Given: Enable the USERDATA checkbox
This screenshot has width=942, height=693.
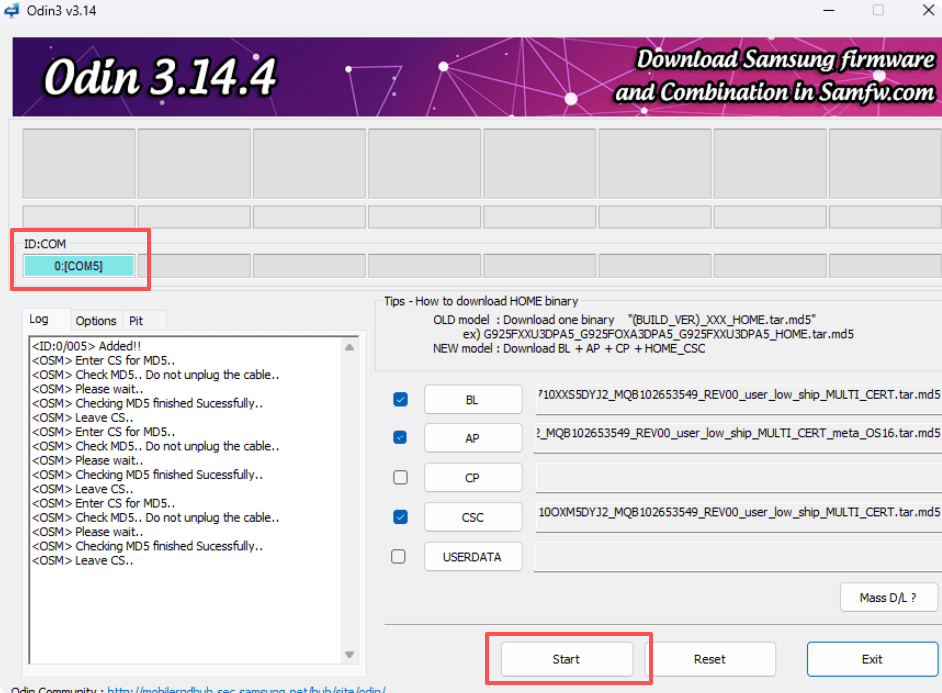Looking at the screenshot, I should (x=398, y=557).
